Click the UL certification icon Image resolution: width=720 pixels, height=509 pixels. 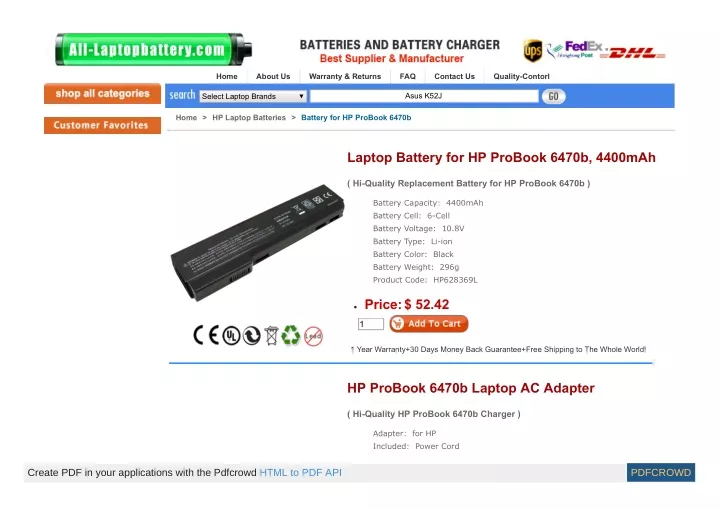coord(231,336)
